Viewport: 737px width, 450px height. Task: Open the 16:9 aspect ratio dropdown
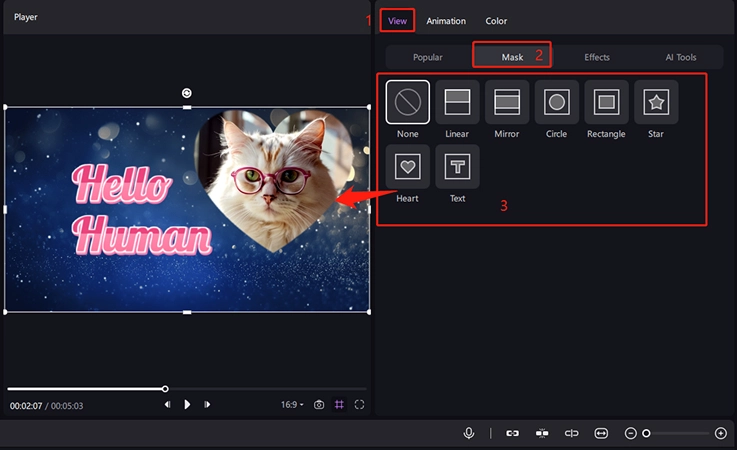coord(292,404)
